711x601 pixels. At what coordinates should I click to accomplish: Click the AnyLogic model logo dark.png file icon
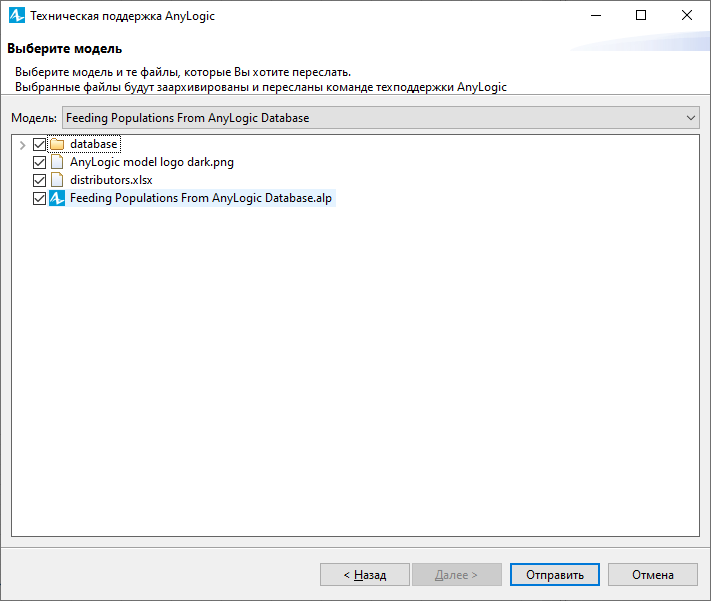click(x=57, y=162)
